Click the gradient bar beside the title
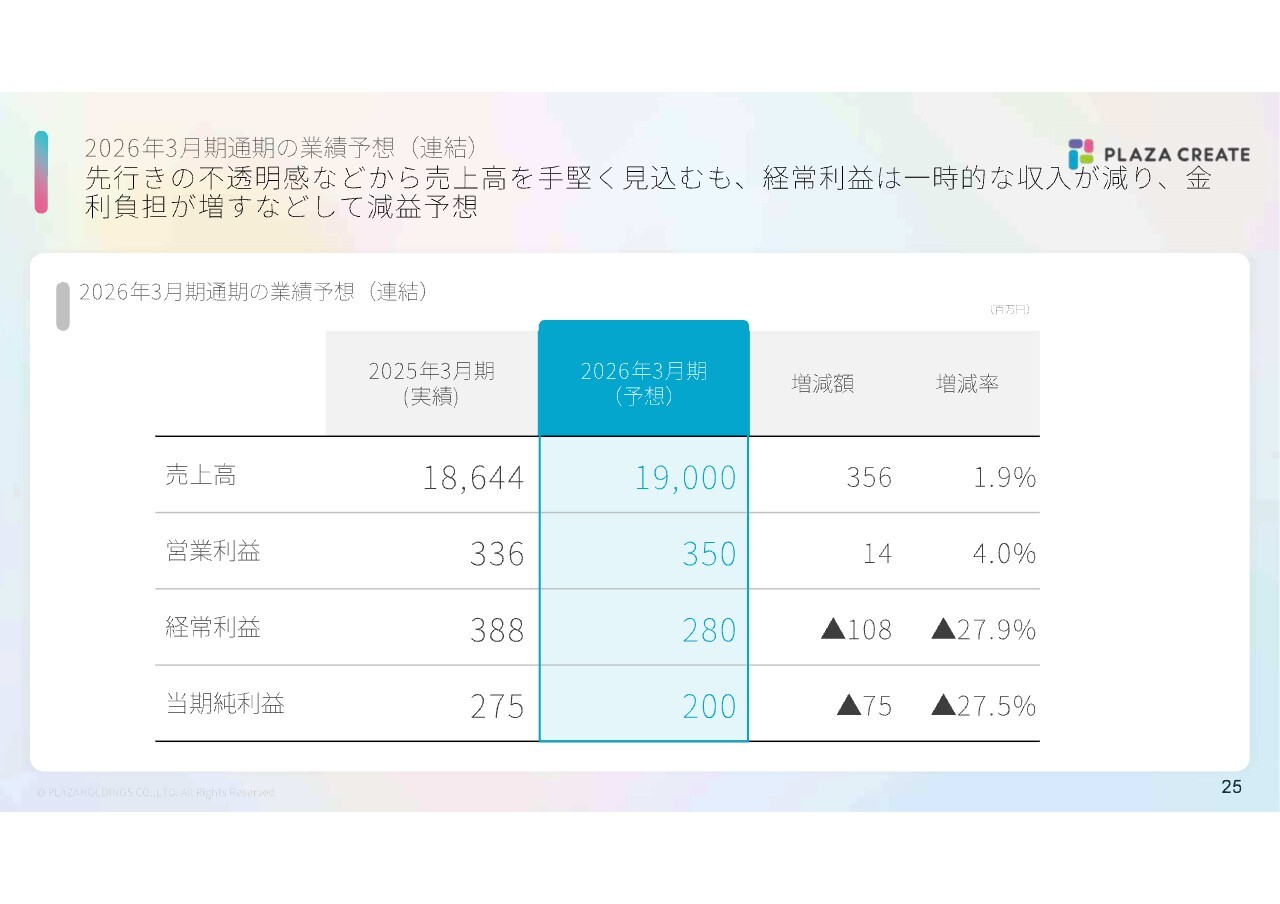Screen dimensions: 1280x904 pos(41,172)
